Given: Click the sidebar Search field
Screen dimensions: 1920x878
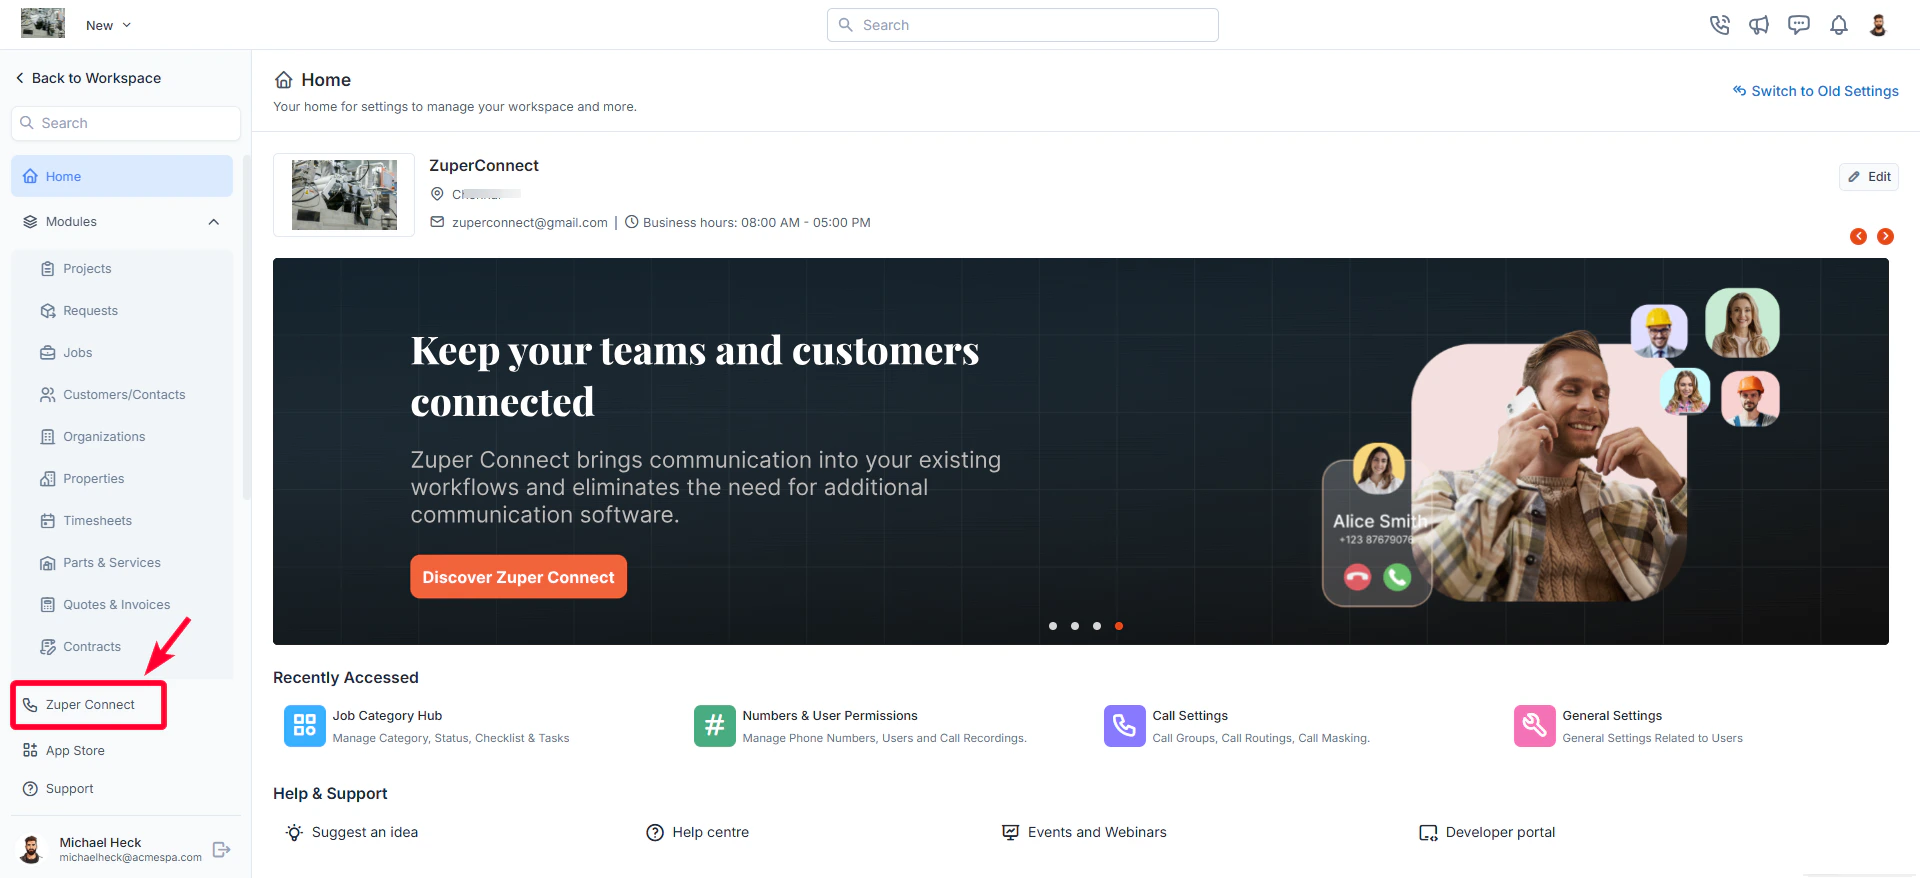Looking at the screenshot, I should pos(126,123).
